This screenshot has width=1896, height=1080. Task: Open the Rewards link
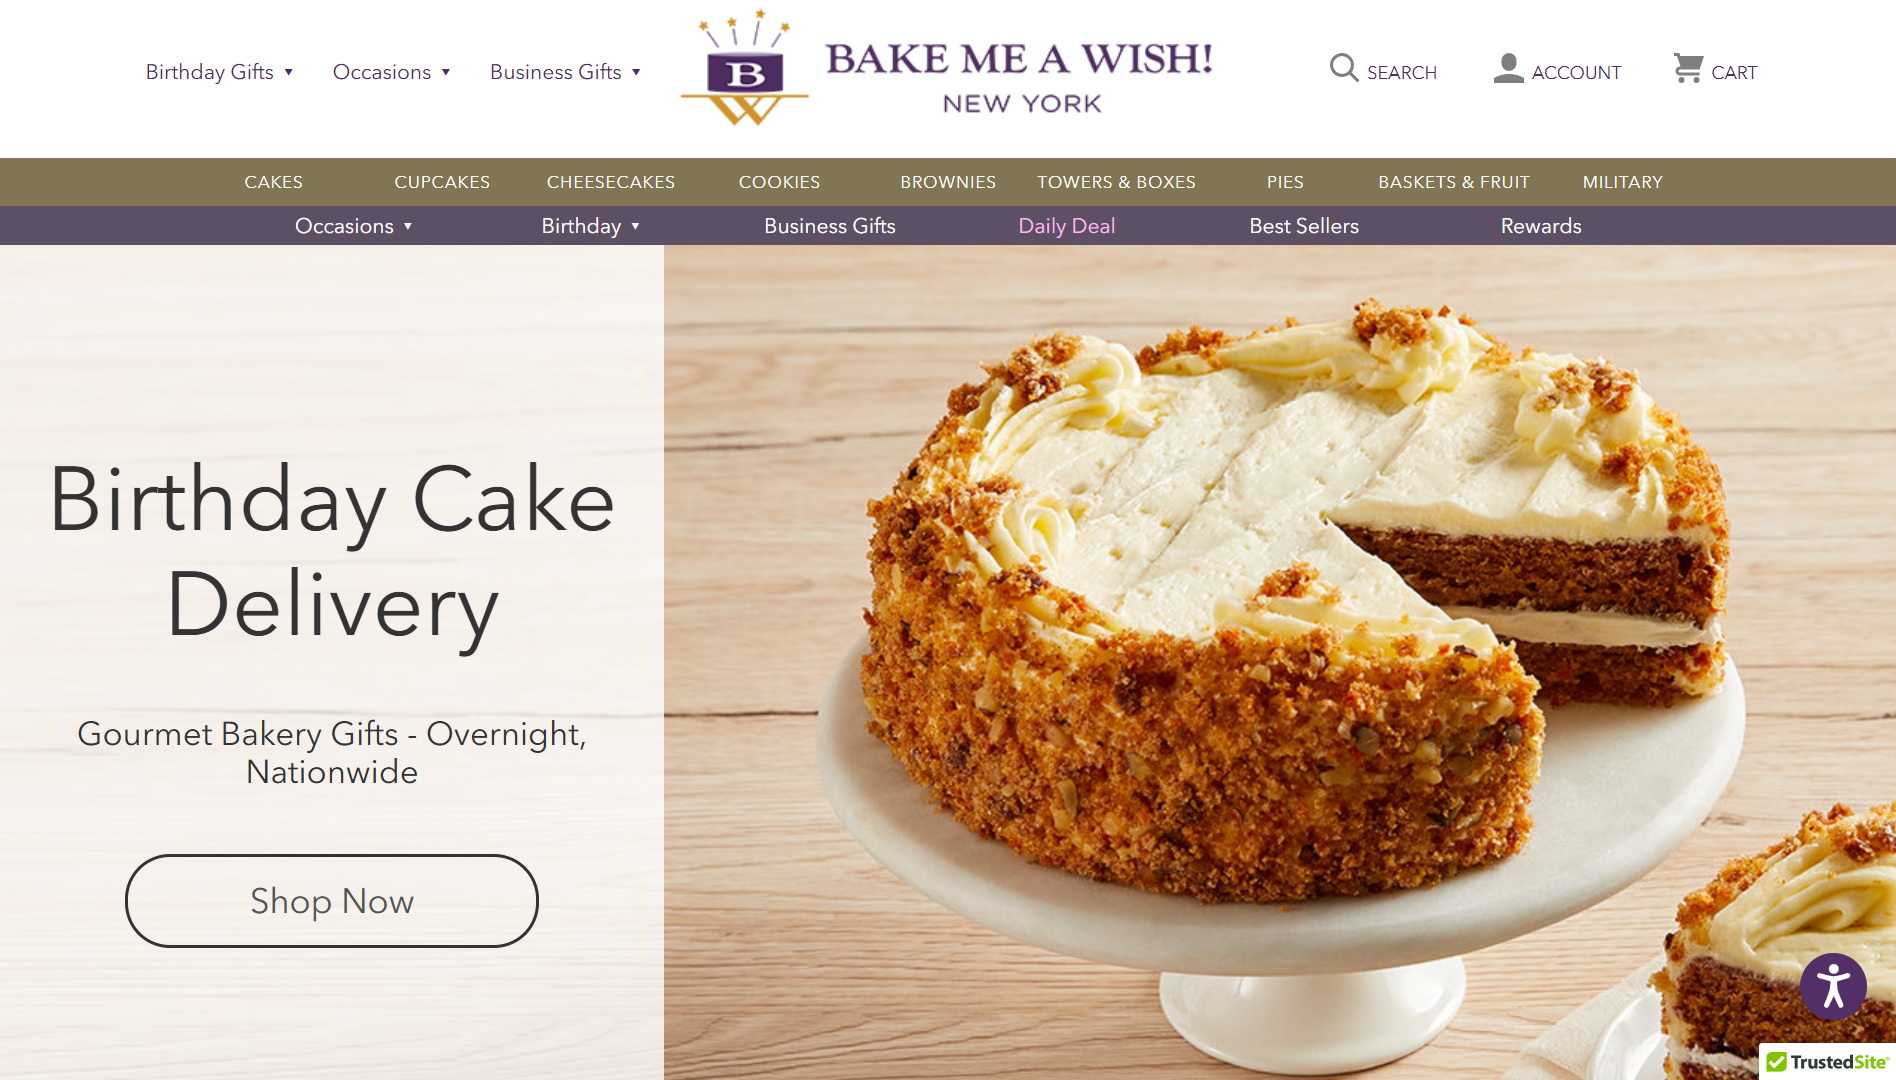(1541, 226)
